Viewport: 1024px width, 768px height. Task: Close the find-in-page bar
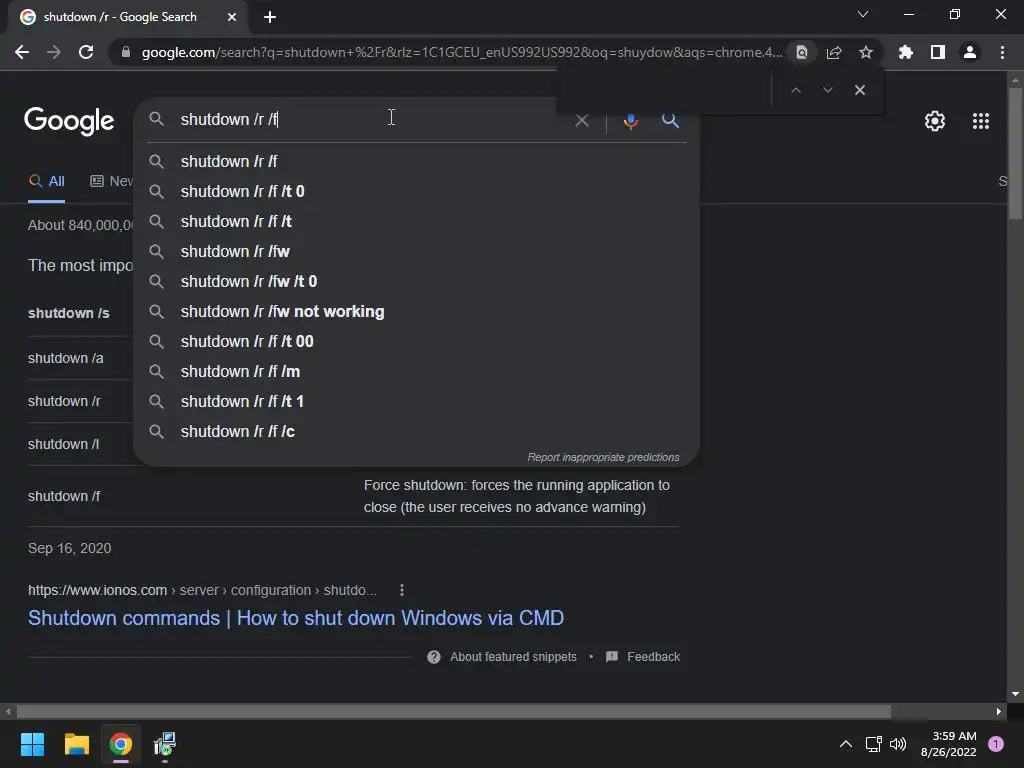[x=860, y=90]
